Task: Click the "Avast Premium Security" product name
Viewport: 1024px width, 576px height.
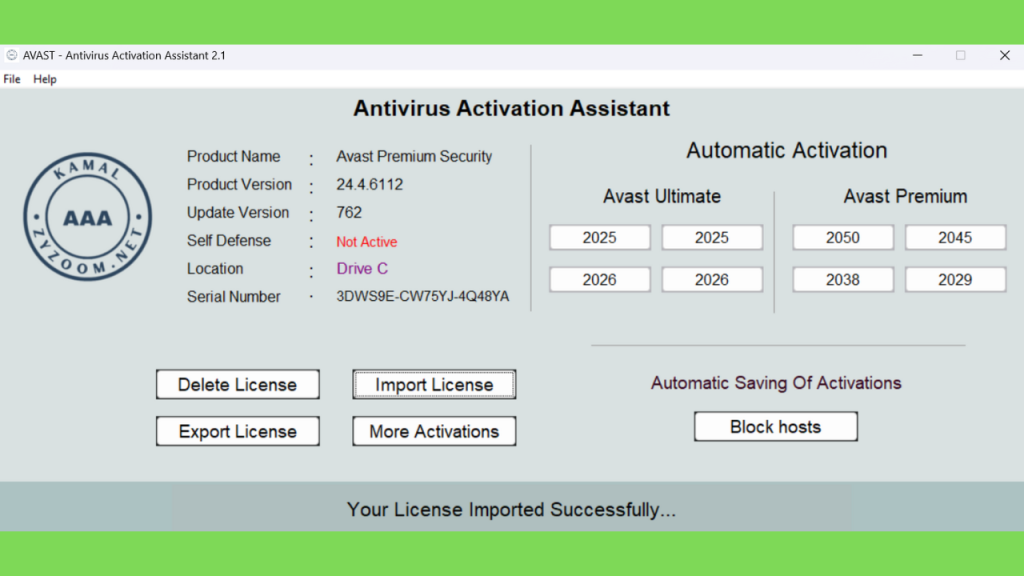Action: [414, 157]
